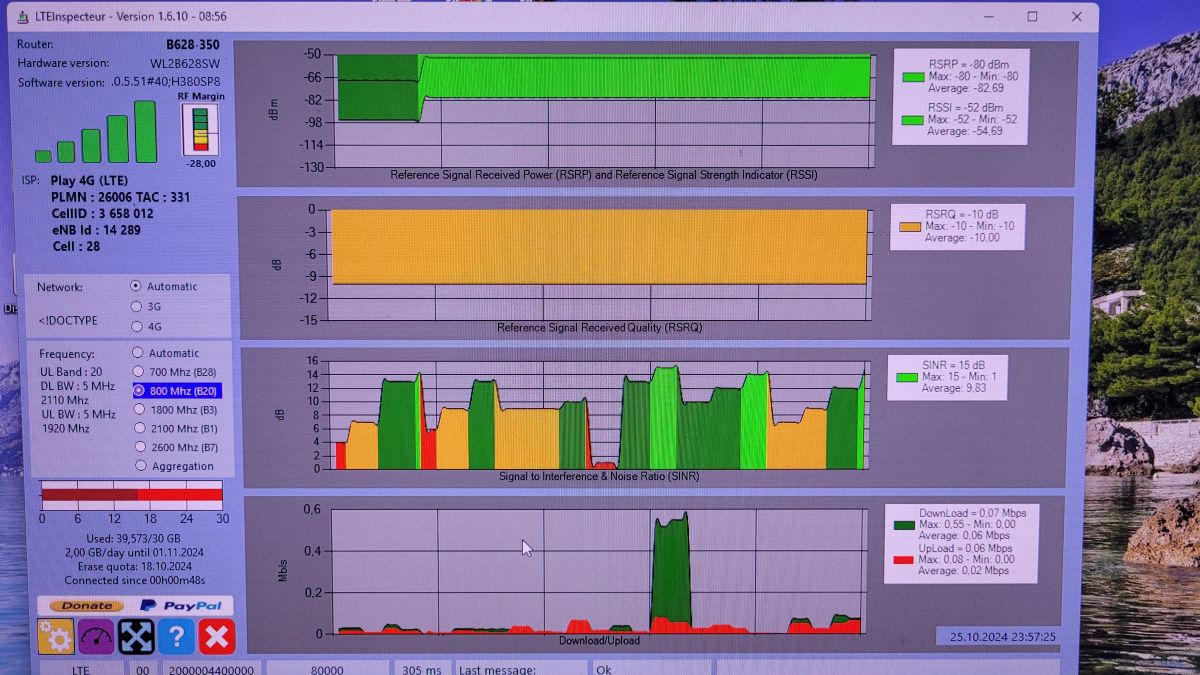The width and height of the screenshot is (1200, 675).
Task: Click Erase quota: 18.10.2024
Action: coord(133,566)
